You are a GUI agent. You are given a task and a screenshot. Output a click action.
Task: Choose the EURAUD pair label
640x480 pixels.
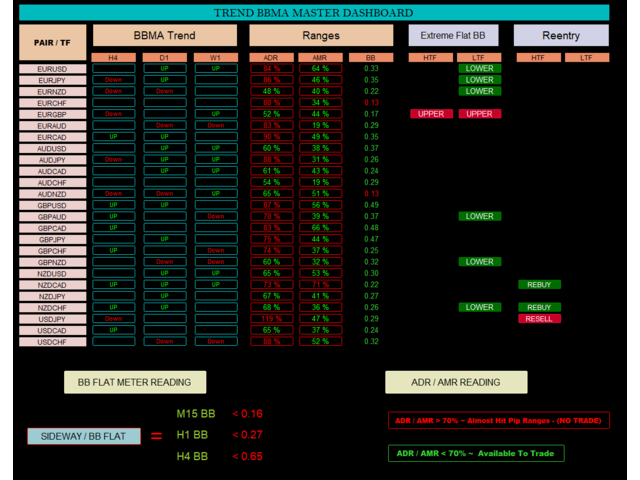(53, 126)
